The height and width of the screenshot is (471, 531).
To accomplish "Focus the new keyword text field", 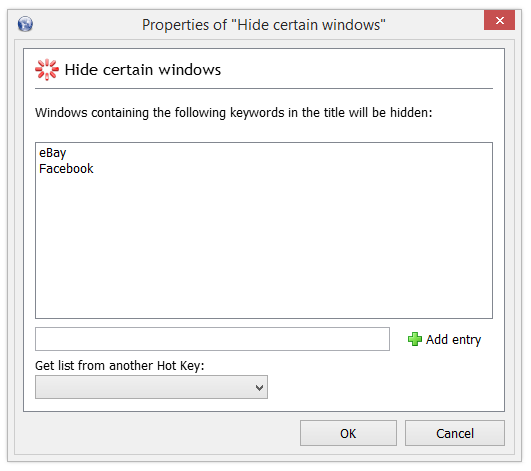I will 212,339.
